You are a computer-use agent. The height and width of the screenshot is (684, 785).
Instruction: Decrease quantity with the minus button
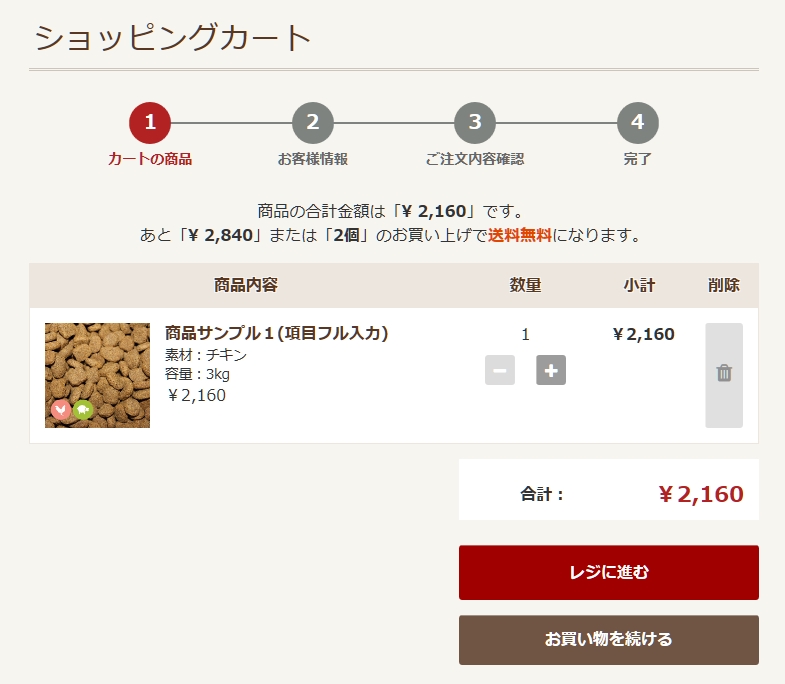point(500,370)
